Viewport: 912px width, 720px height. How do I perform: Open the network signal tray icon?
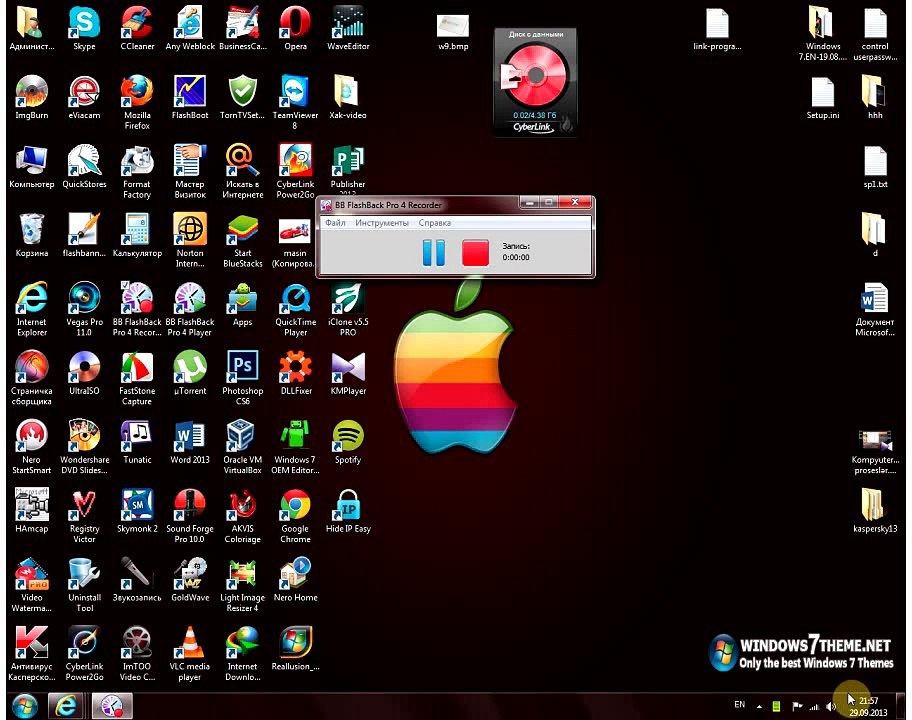(814, 707)
